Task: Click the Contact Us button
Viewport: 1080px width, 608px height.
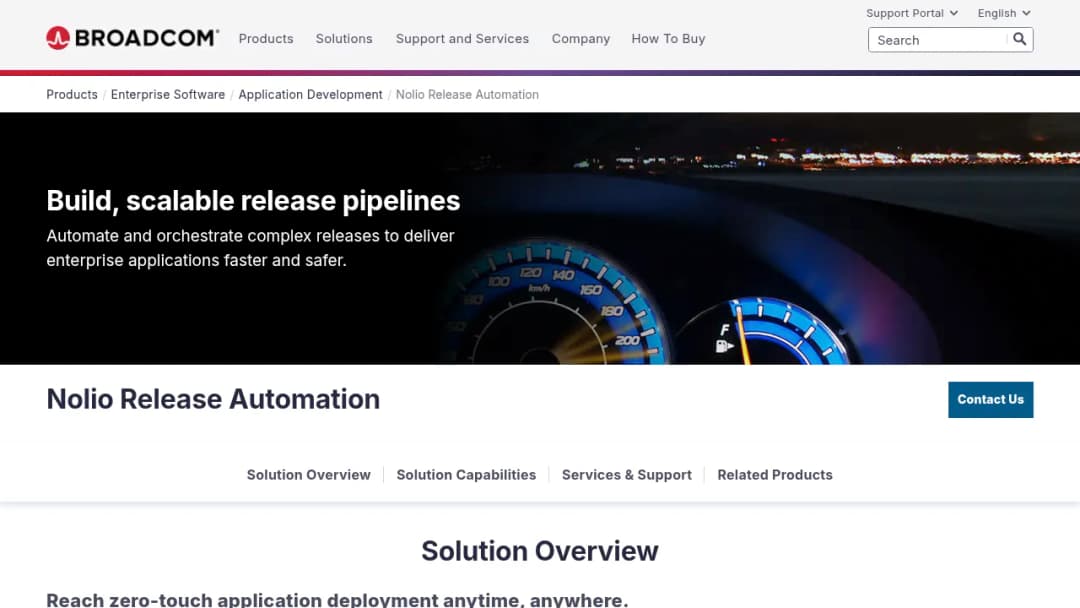Action: click(x=990, y=399)
